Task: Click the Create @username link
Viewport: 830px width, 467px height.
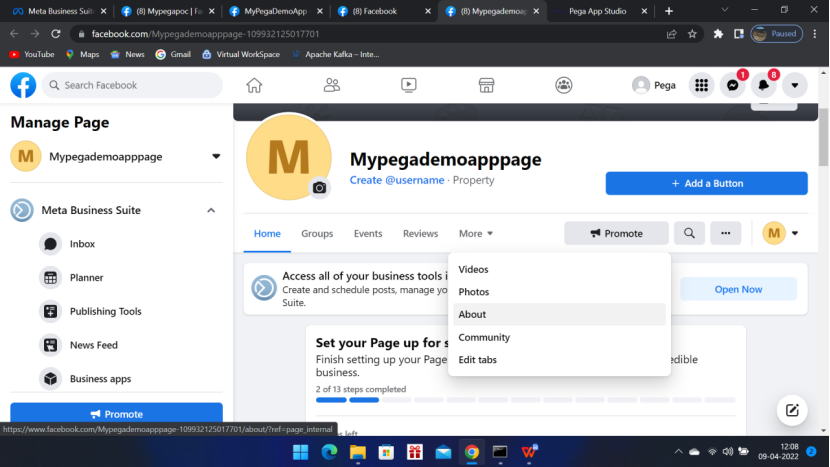Action: click(397, 180)
